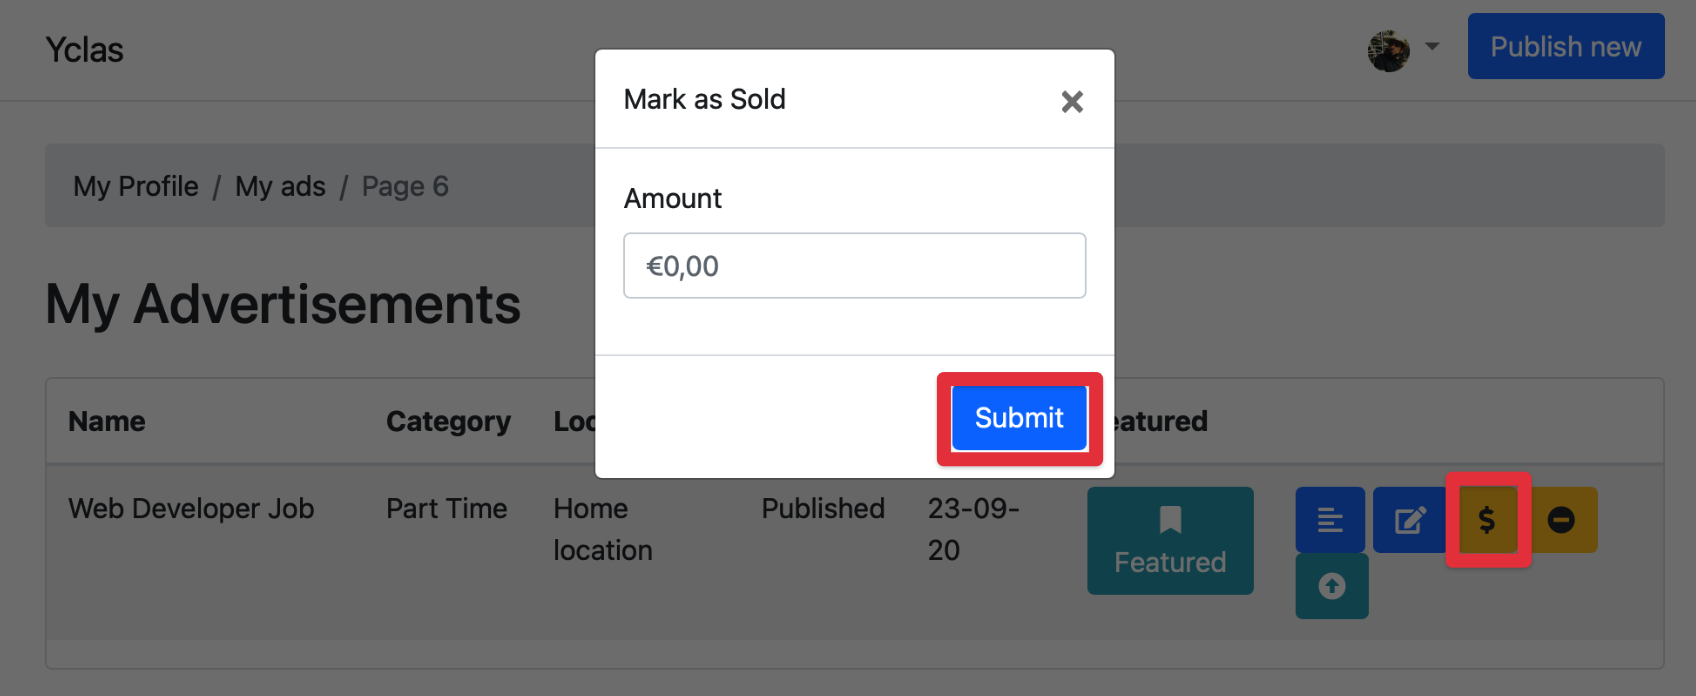Deactivate ad with the minus-circle icon
The image size is (1696, 696).
pyautogui.click(x=1562, y=520)
